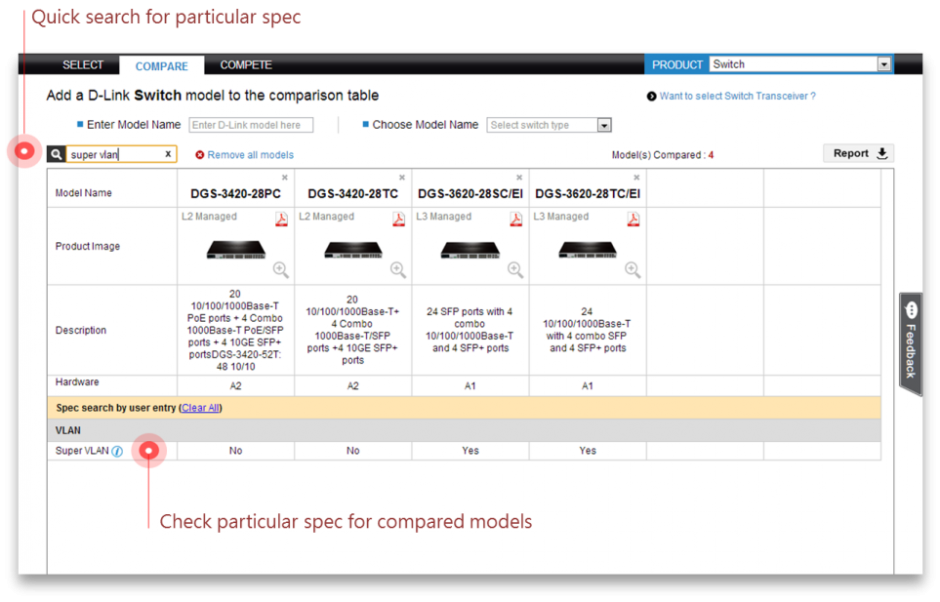The width and height of the screenshot is (940, 602).
Task: Click the DGS-3620-28TC/EI product thumbnail
Action: pyautogui.click(x=588, y=249)
